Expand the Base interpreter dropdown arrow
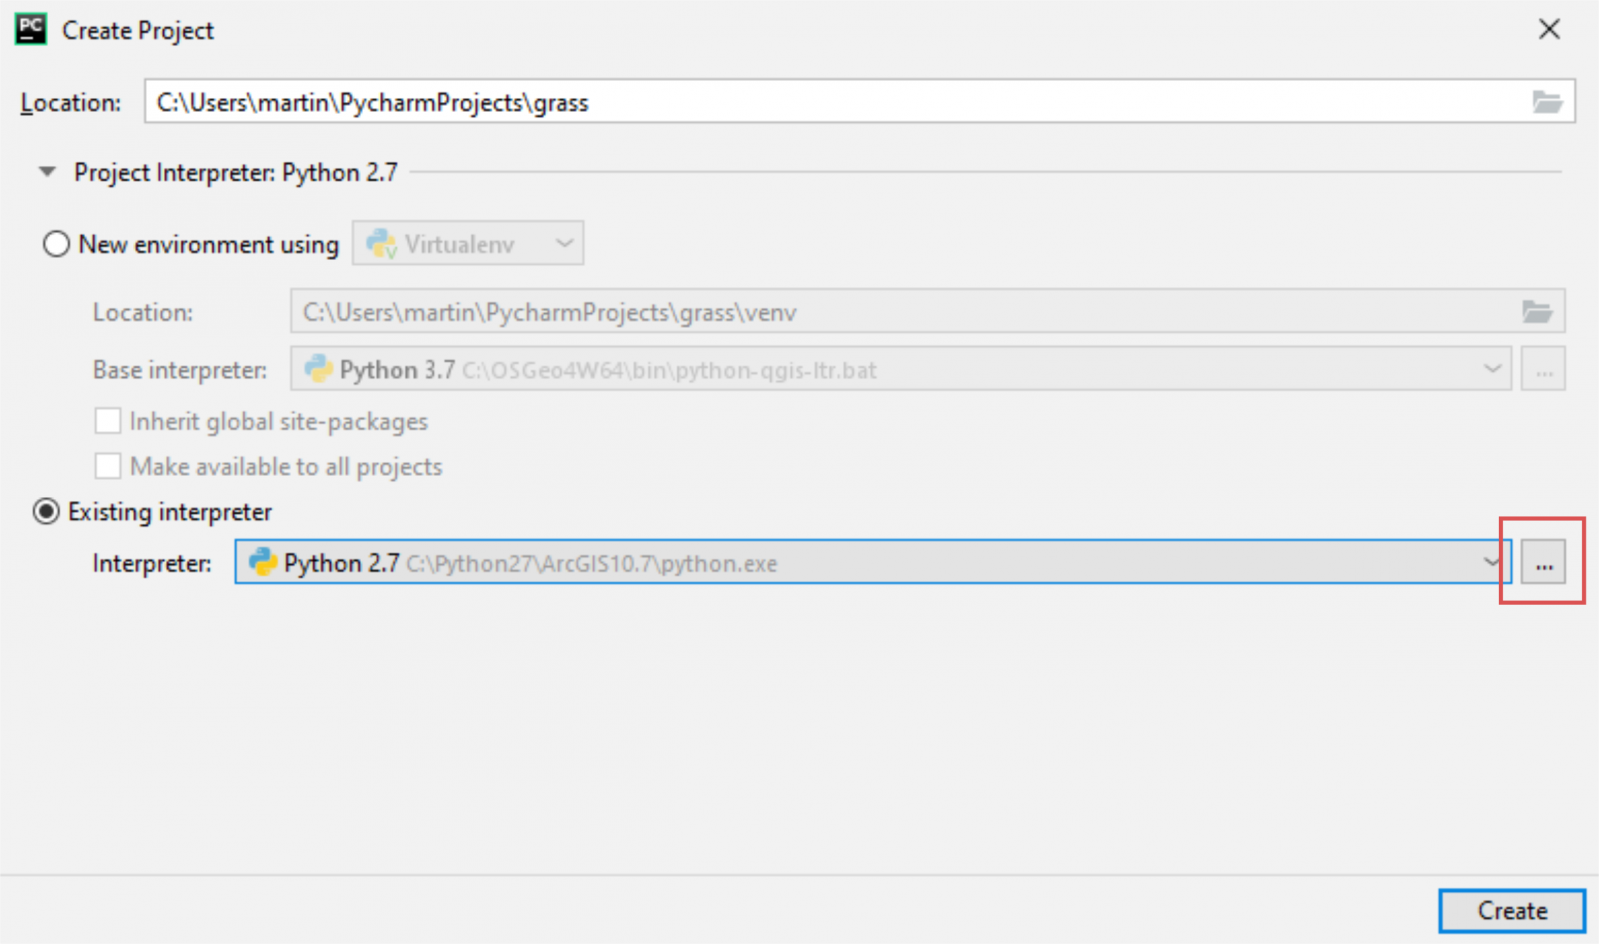 click(1492, 370)
